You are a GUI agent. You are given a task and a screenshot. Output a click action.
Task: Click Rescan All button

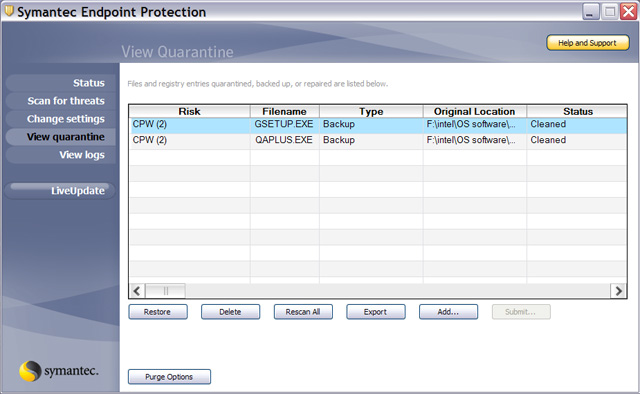[x=303, y=312]
